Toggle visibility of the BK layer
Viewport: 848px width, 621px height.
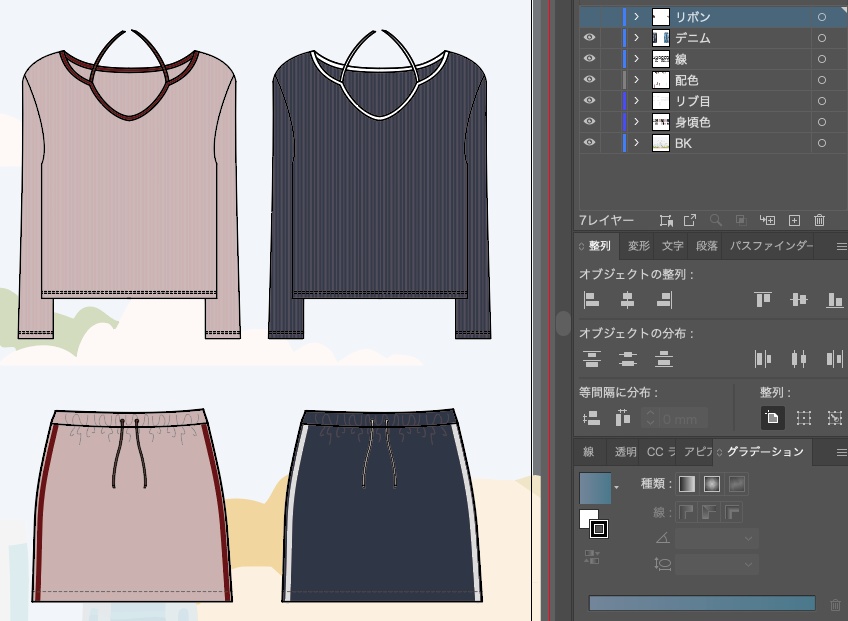coord(590,143)
